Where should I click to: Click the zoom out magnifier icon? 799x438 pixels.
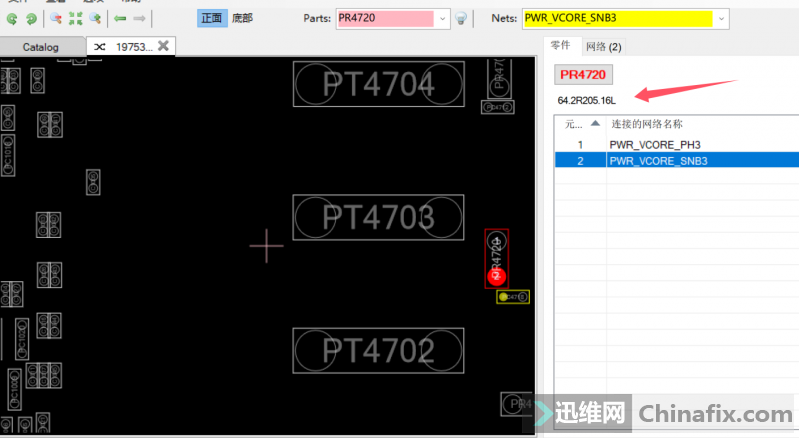56,18
